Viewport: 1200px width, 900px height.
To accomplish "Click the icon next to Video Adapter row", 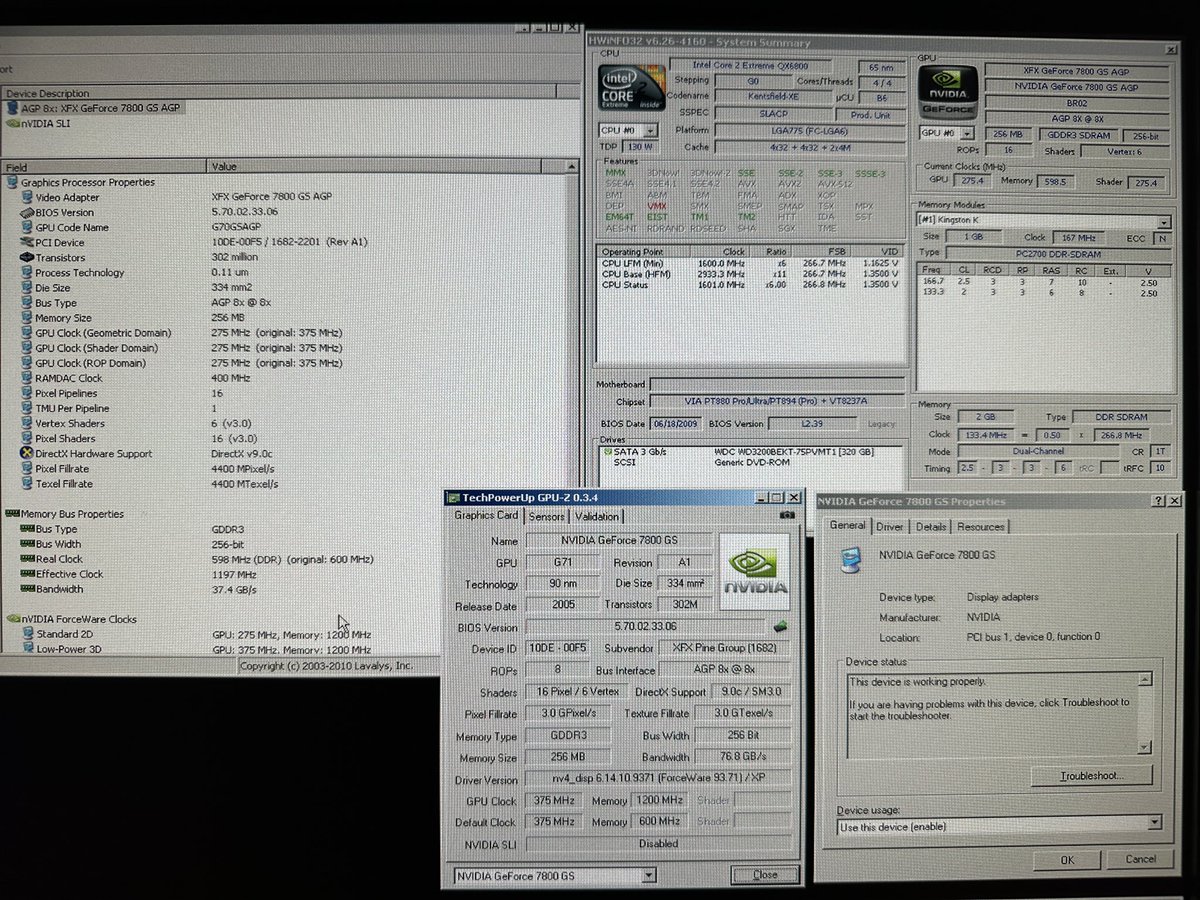I will (27, 197).
